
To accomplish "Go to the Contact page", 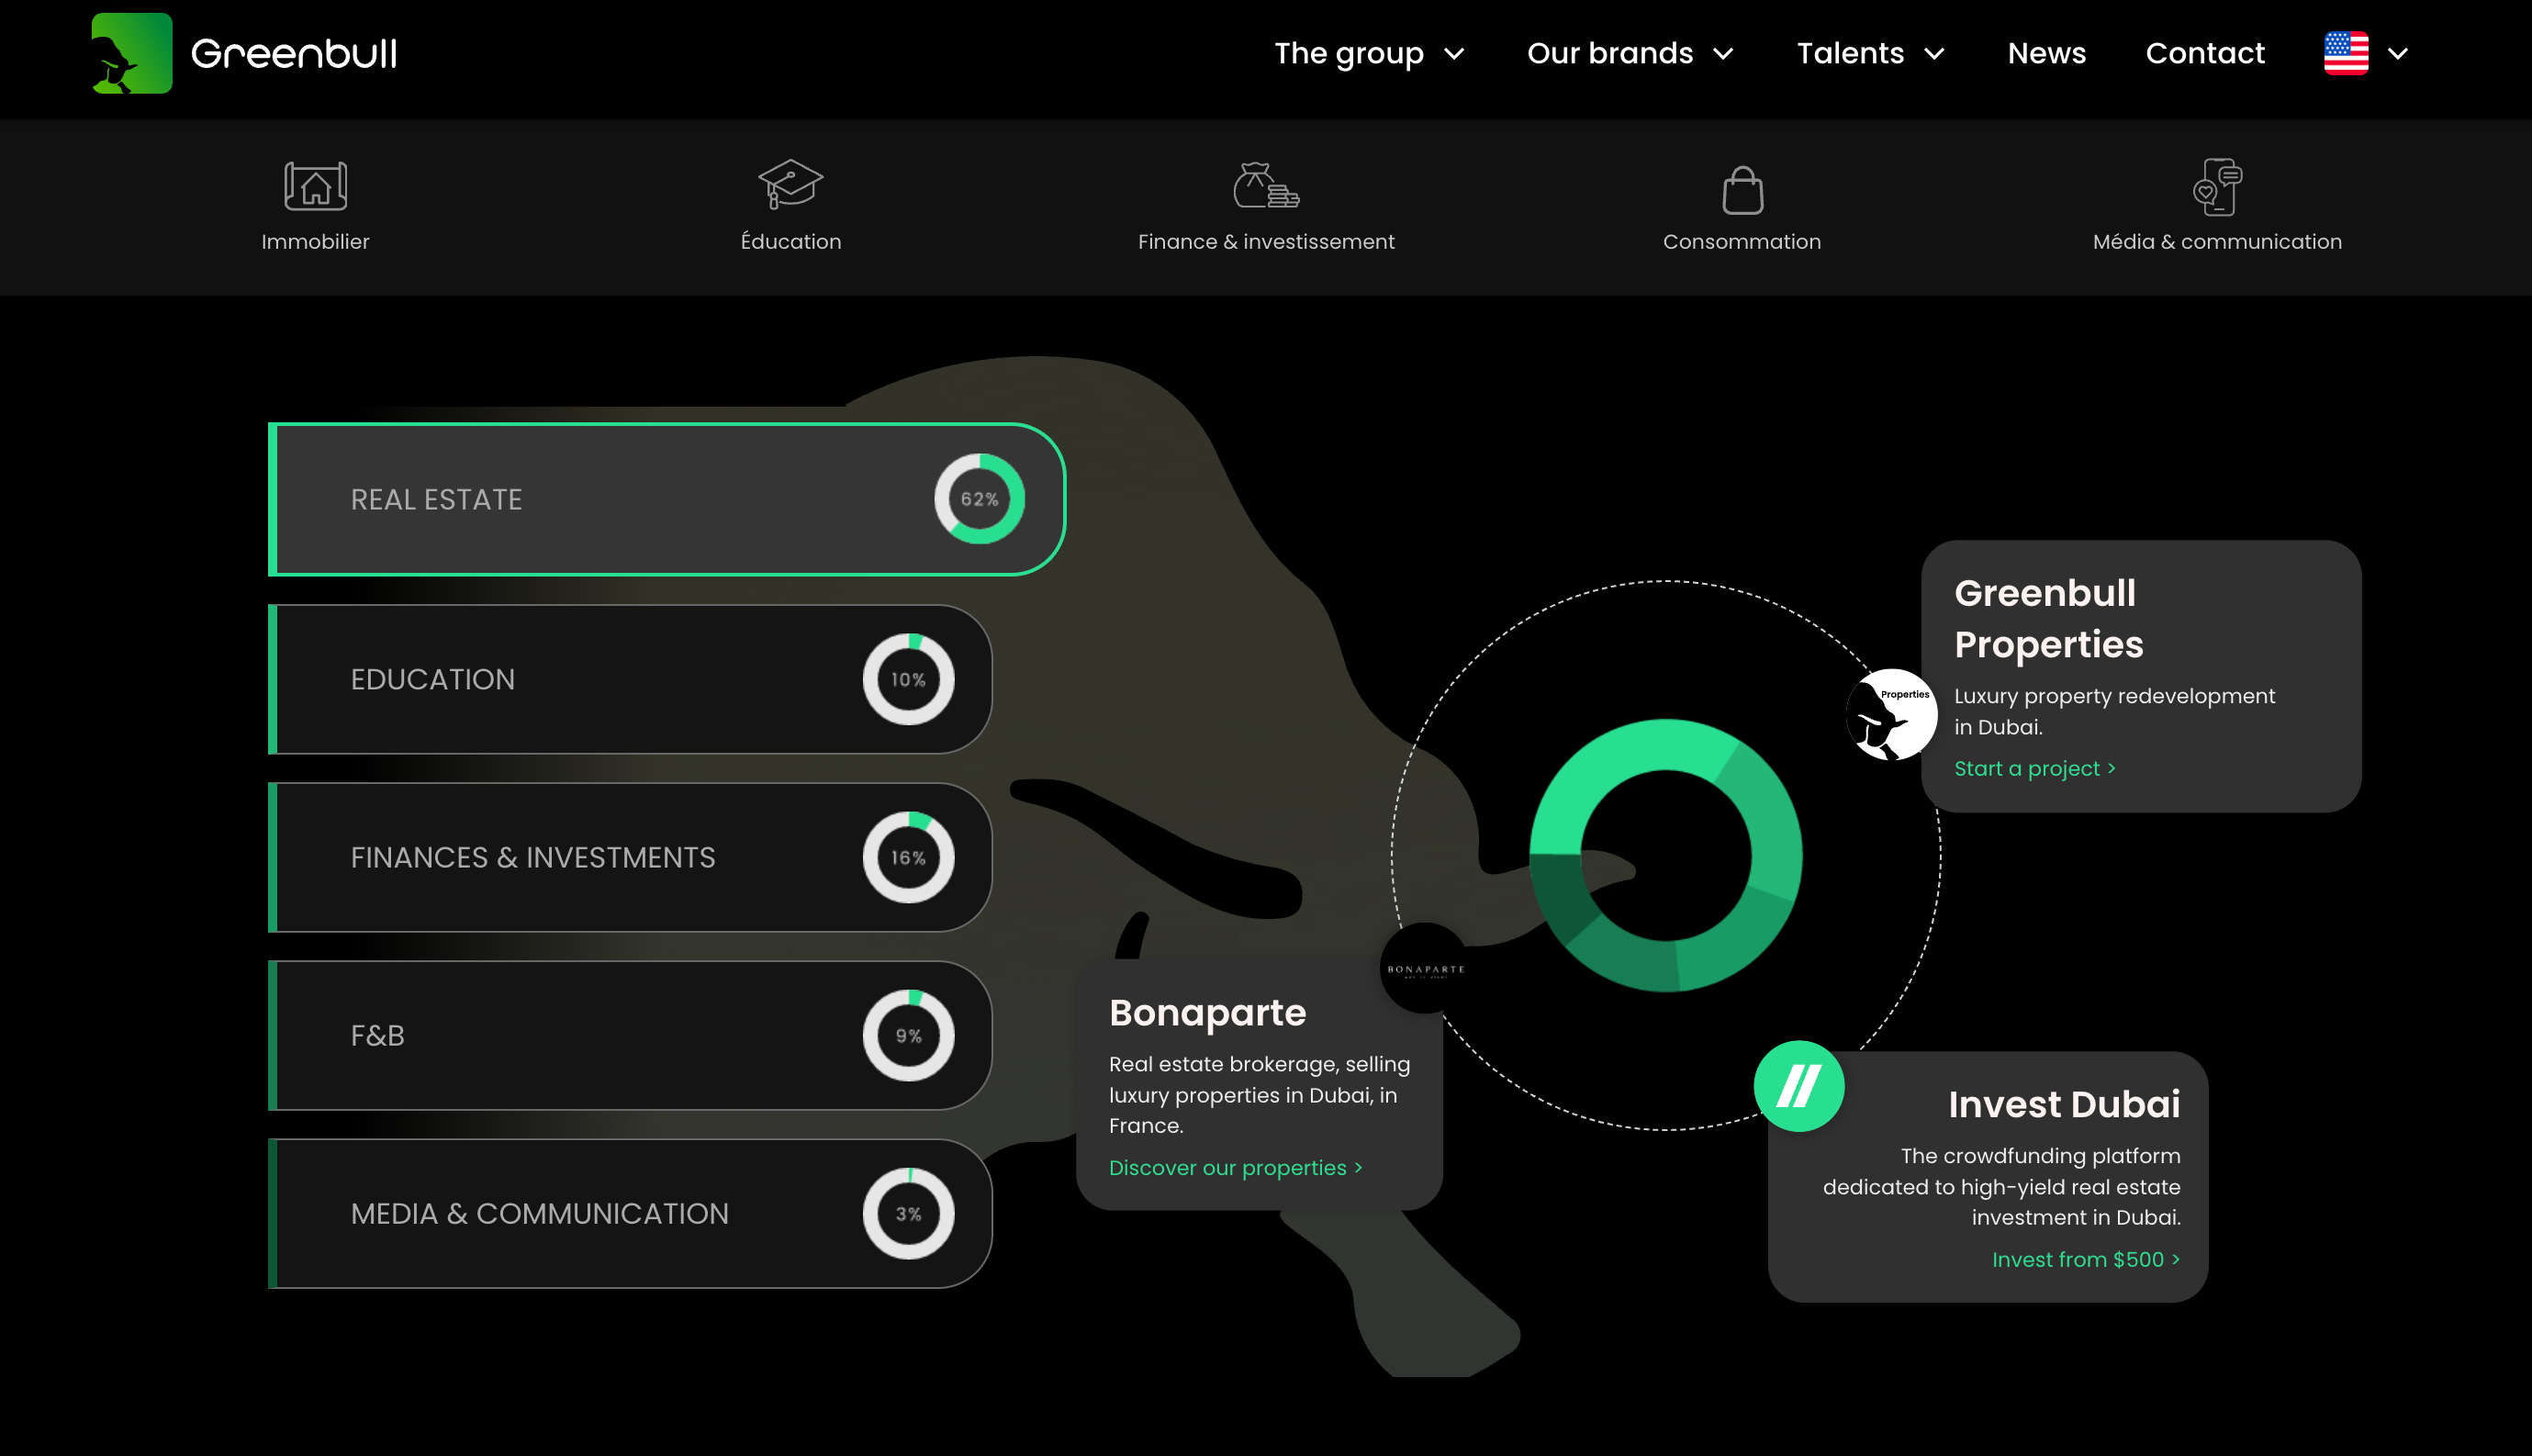I will point(2204,53).
